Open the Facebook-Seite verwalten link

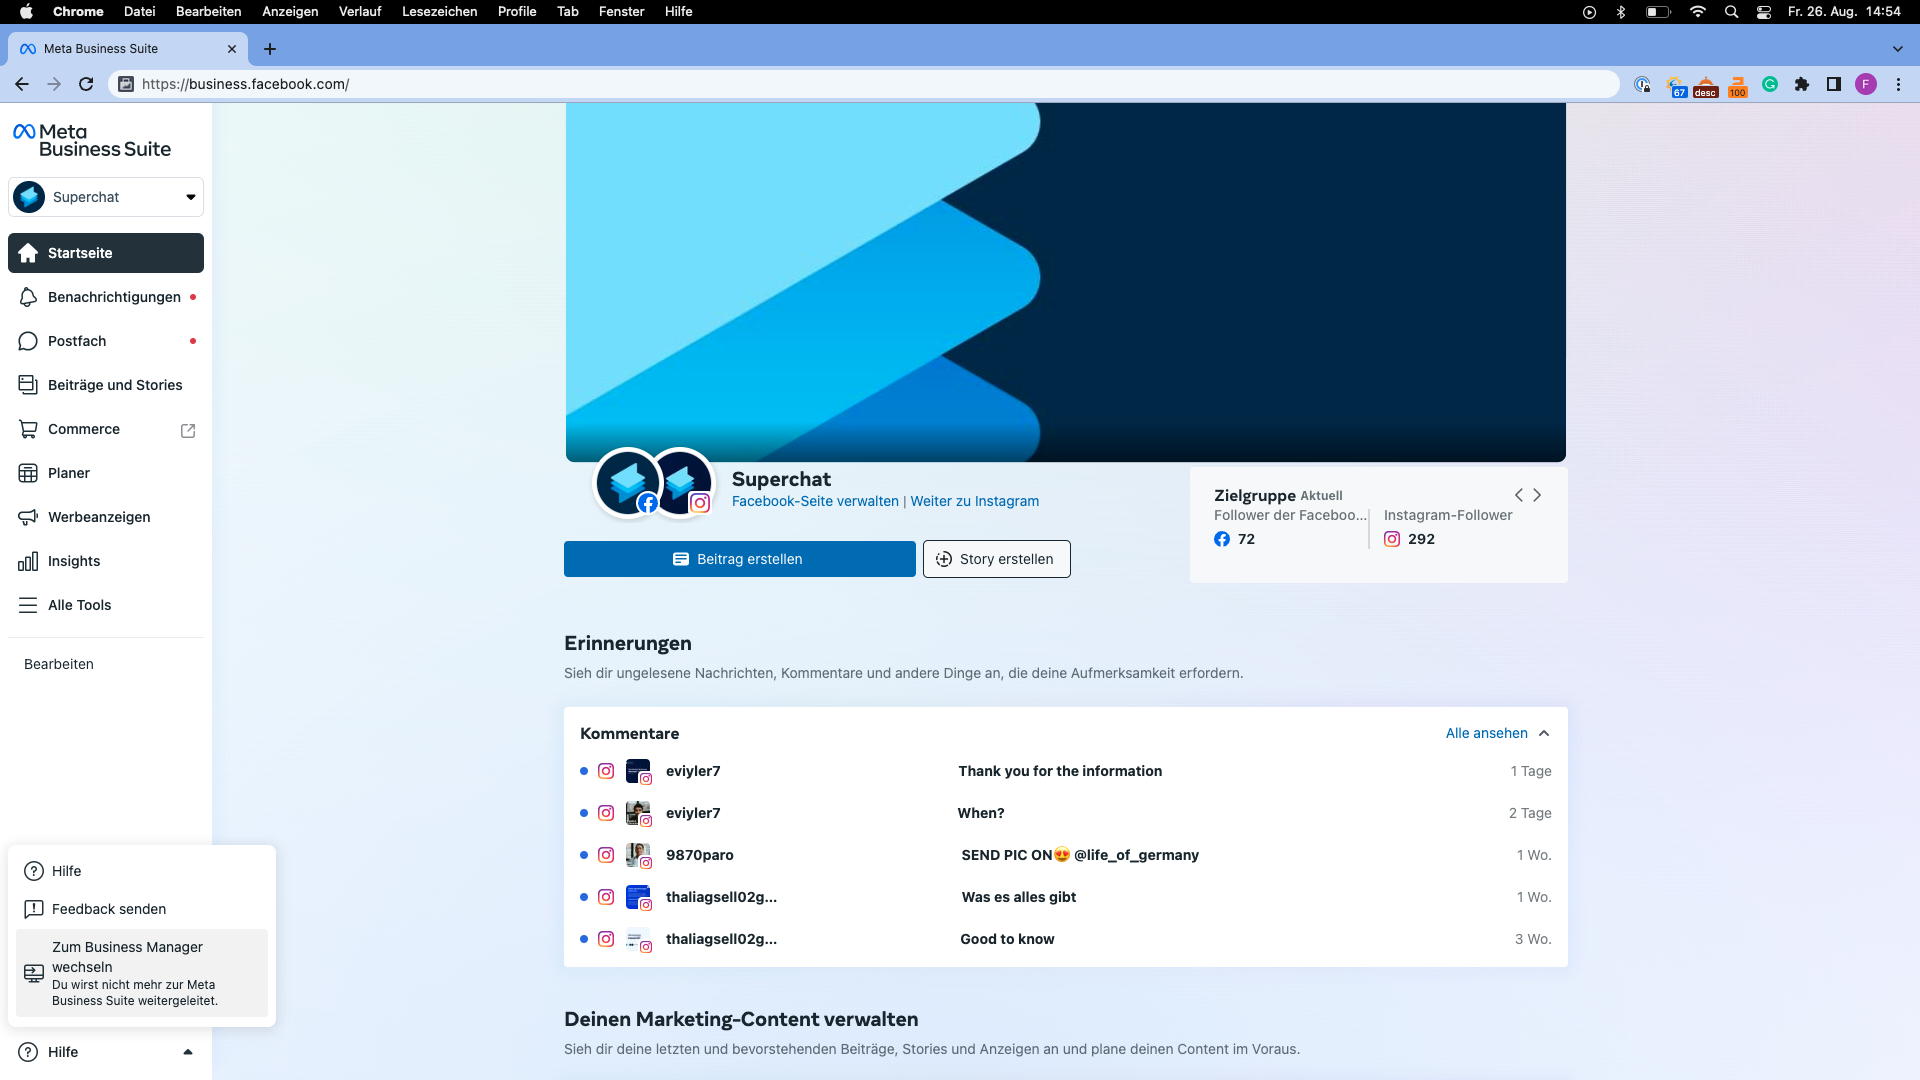815,501
